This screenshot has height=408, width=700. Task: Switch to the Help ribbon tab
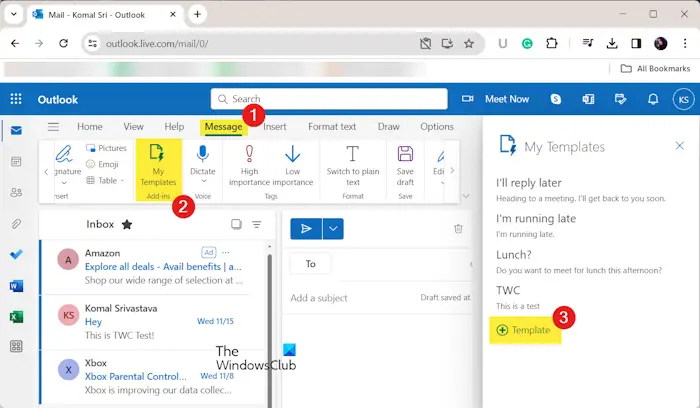tap(174, 127)
